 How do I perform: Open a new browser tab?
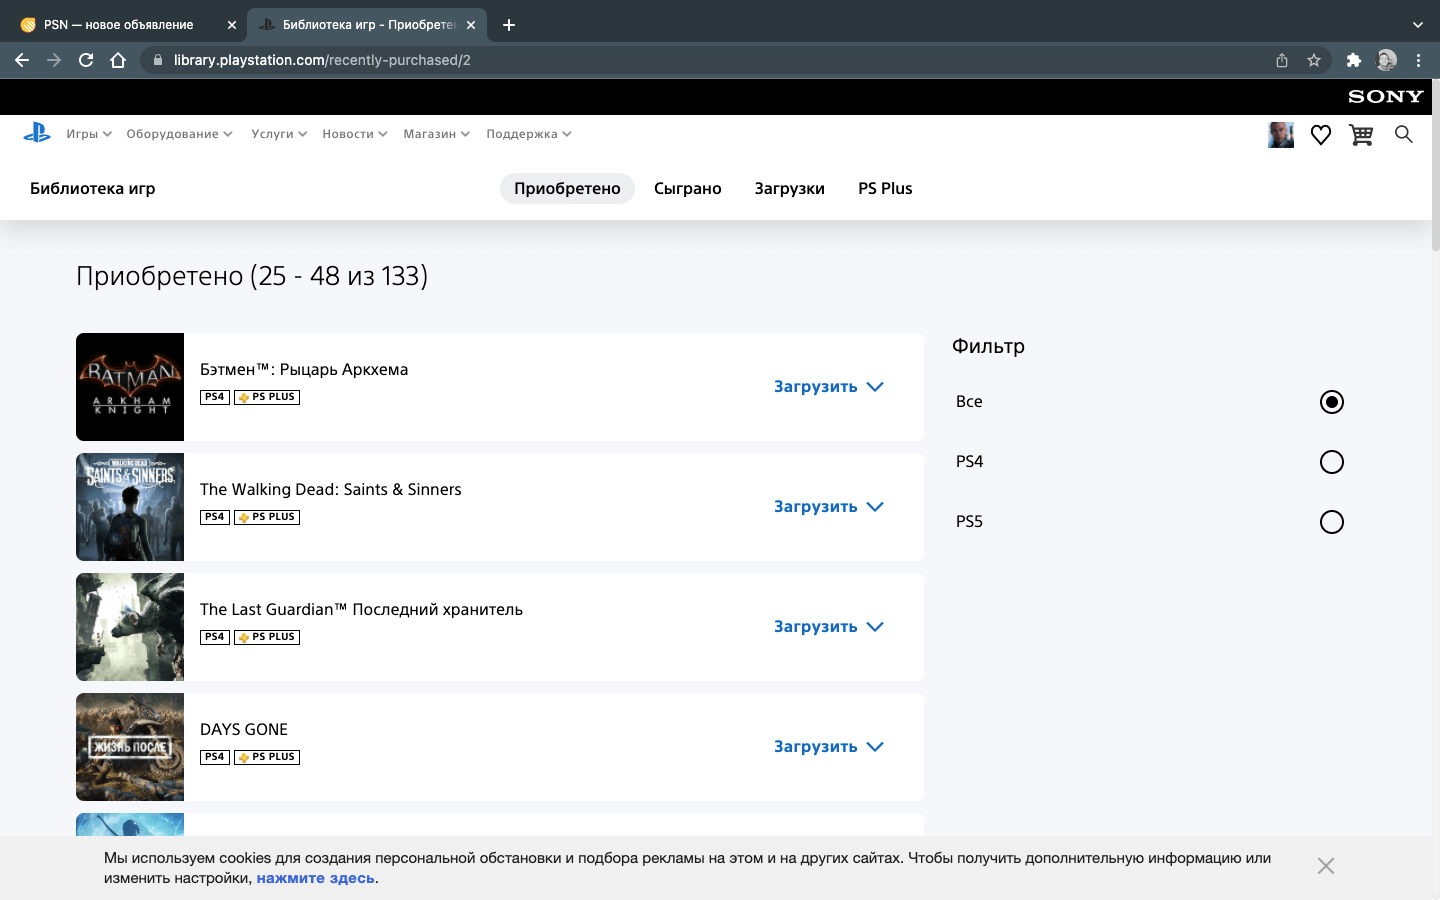(509, 25)
